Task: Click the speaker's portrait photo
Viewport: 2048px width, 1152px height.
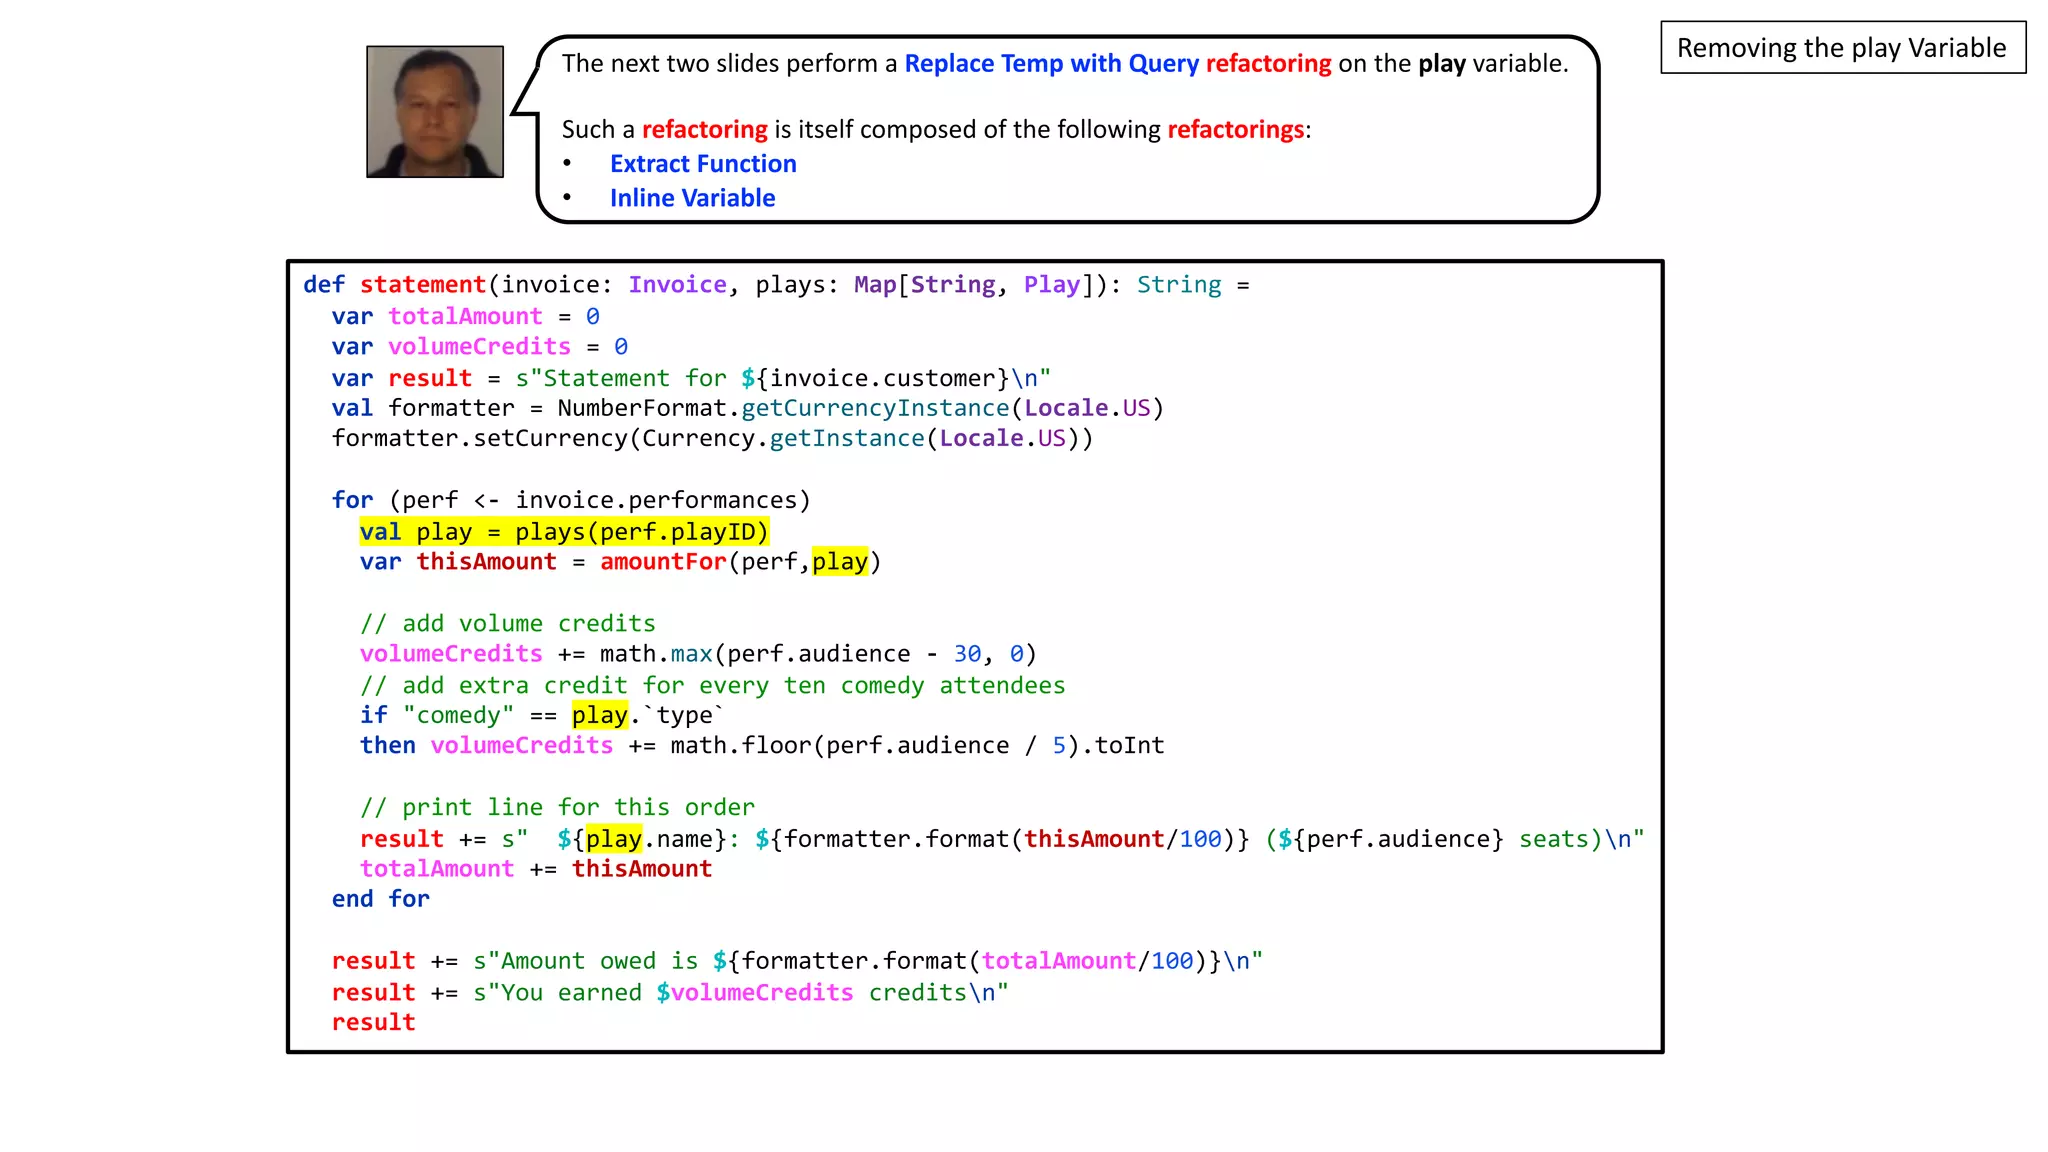Action: tap(434, 111)
